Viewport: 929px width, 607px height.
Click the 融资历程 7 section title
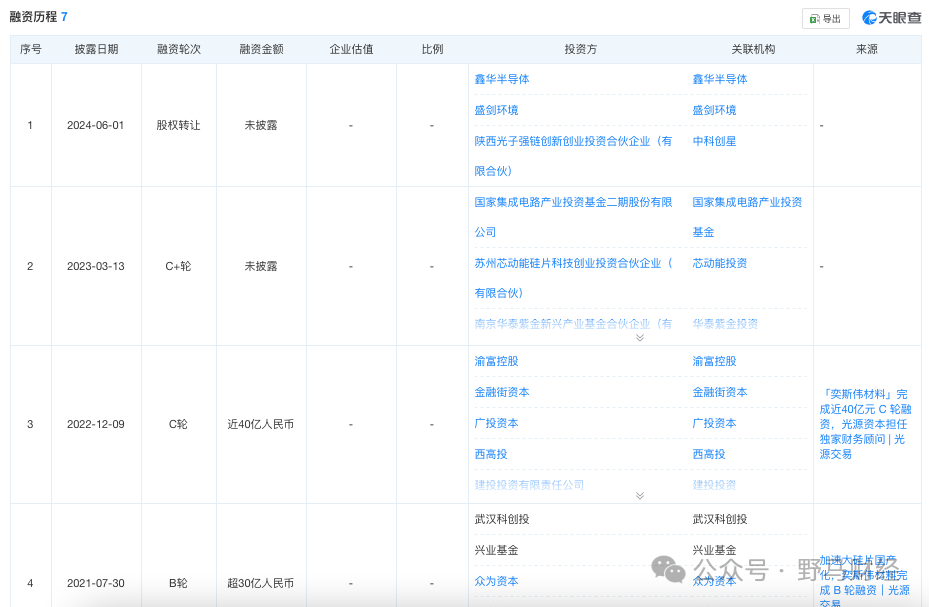(x=39, y=17)
